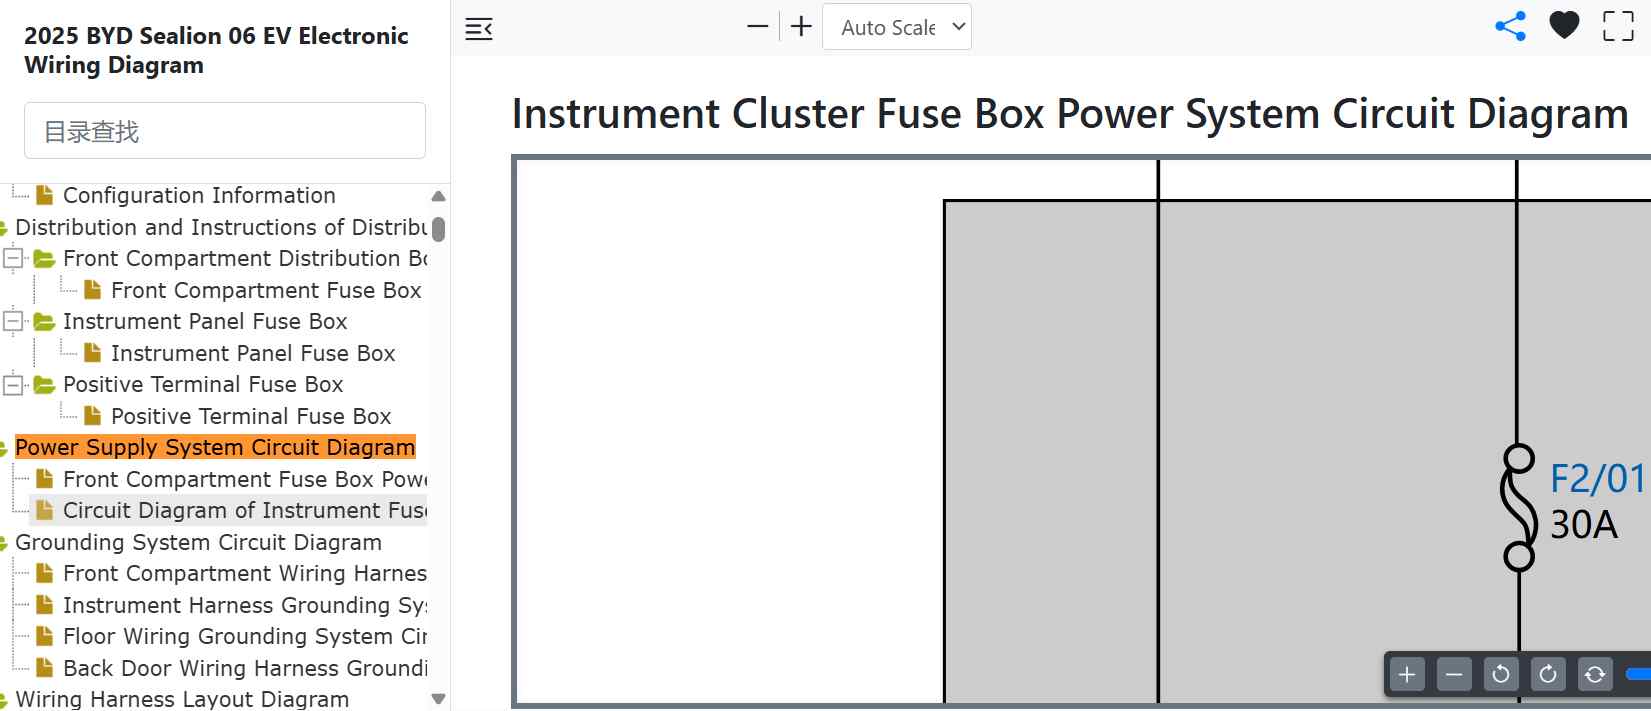The width and height of the screenshot is (1651, 711).
Task: Rotate the diagram clockwise
Action: click(1548, 674)
